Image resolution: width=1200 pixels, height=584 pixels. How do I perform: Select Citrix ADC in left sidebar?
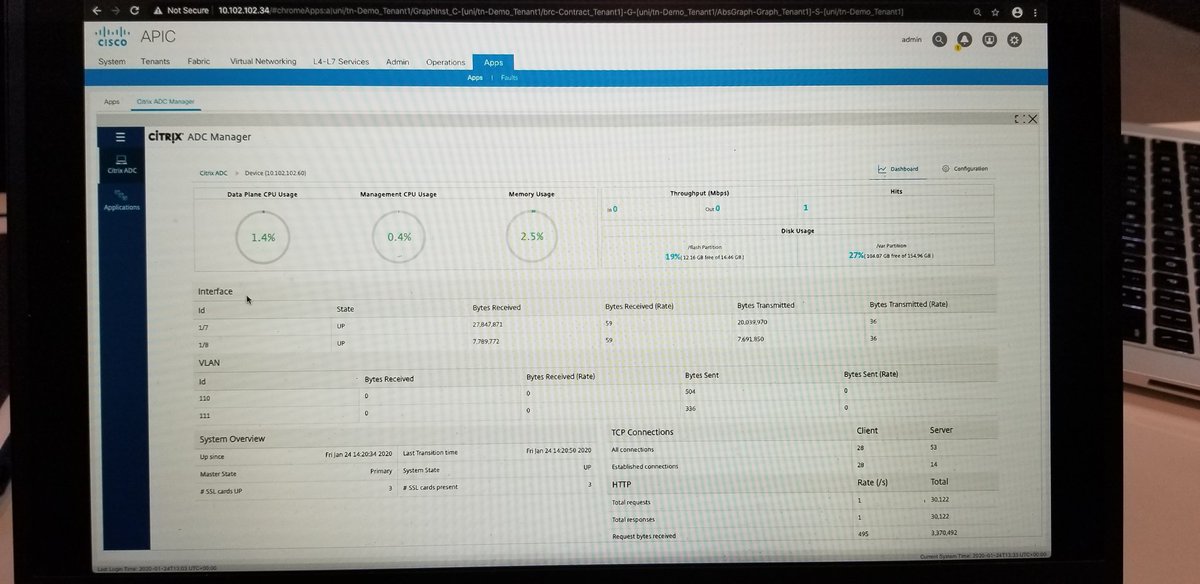coord(121,165)
